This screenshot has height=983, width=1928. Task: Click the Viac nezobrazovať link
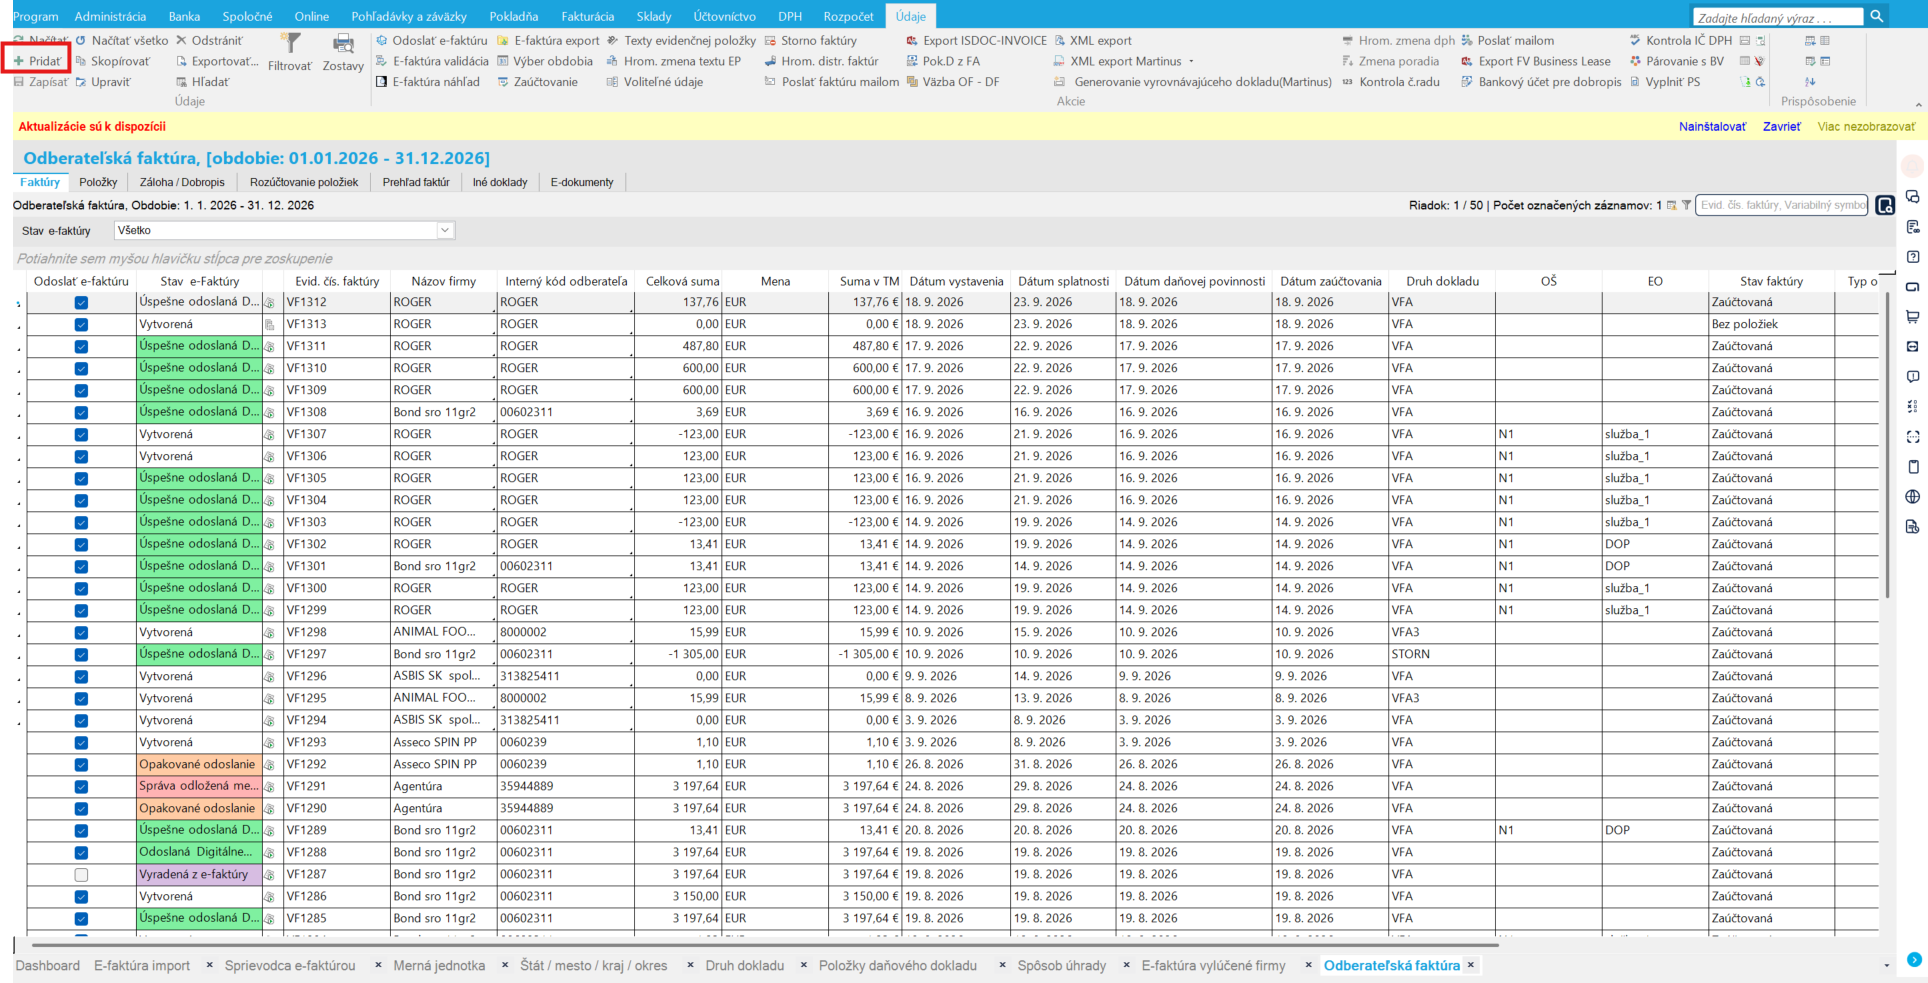[1866, 127]
